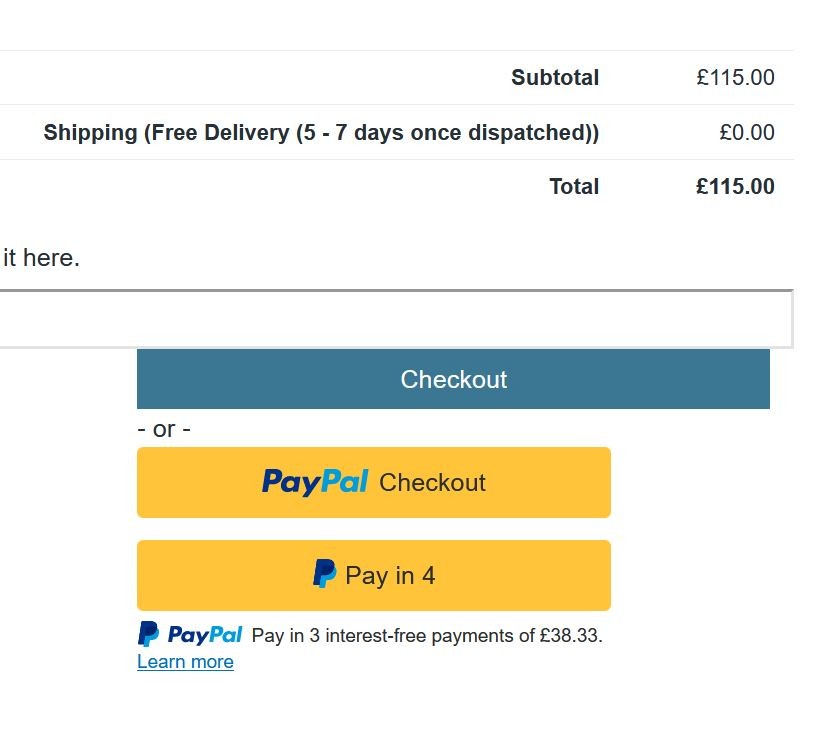Open the Learn more link
The width and height of the screenshot is (840, 730).
[x=185, y=662]
